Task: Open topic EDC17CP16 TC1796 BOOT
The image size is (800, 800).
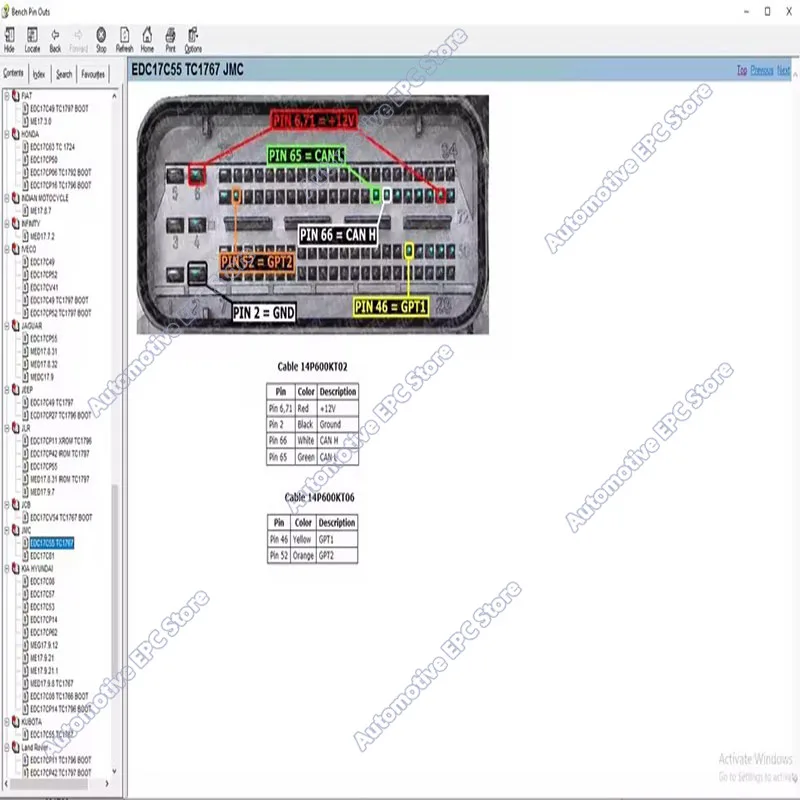Action: click(x=61, y=185)
